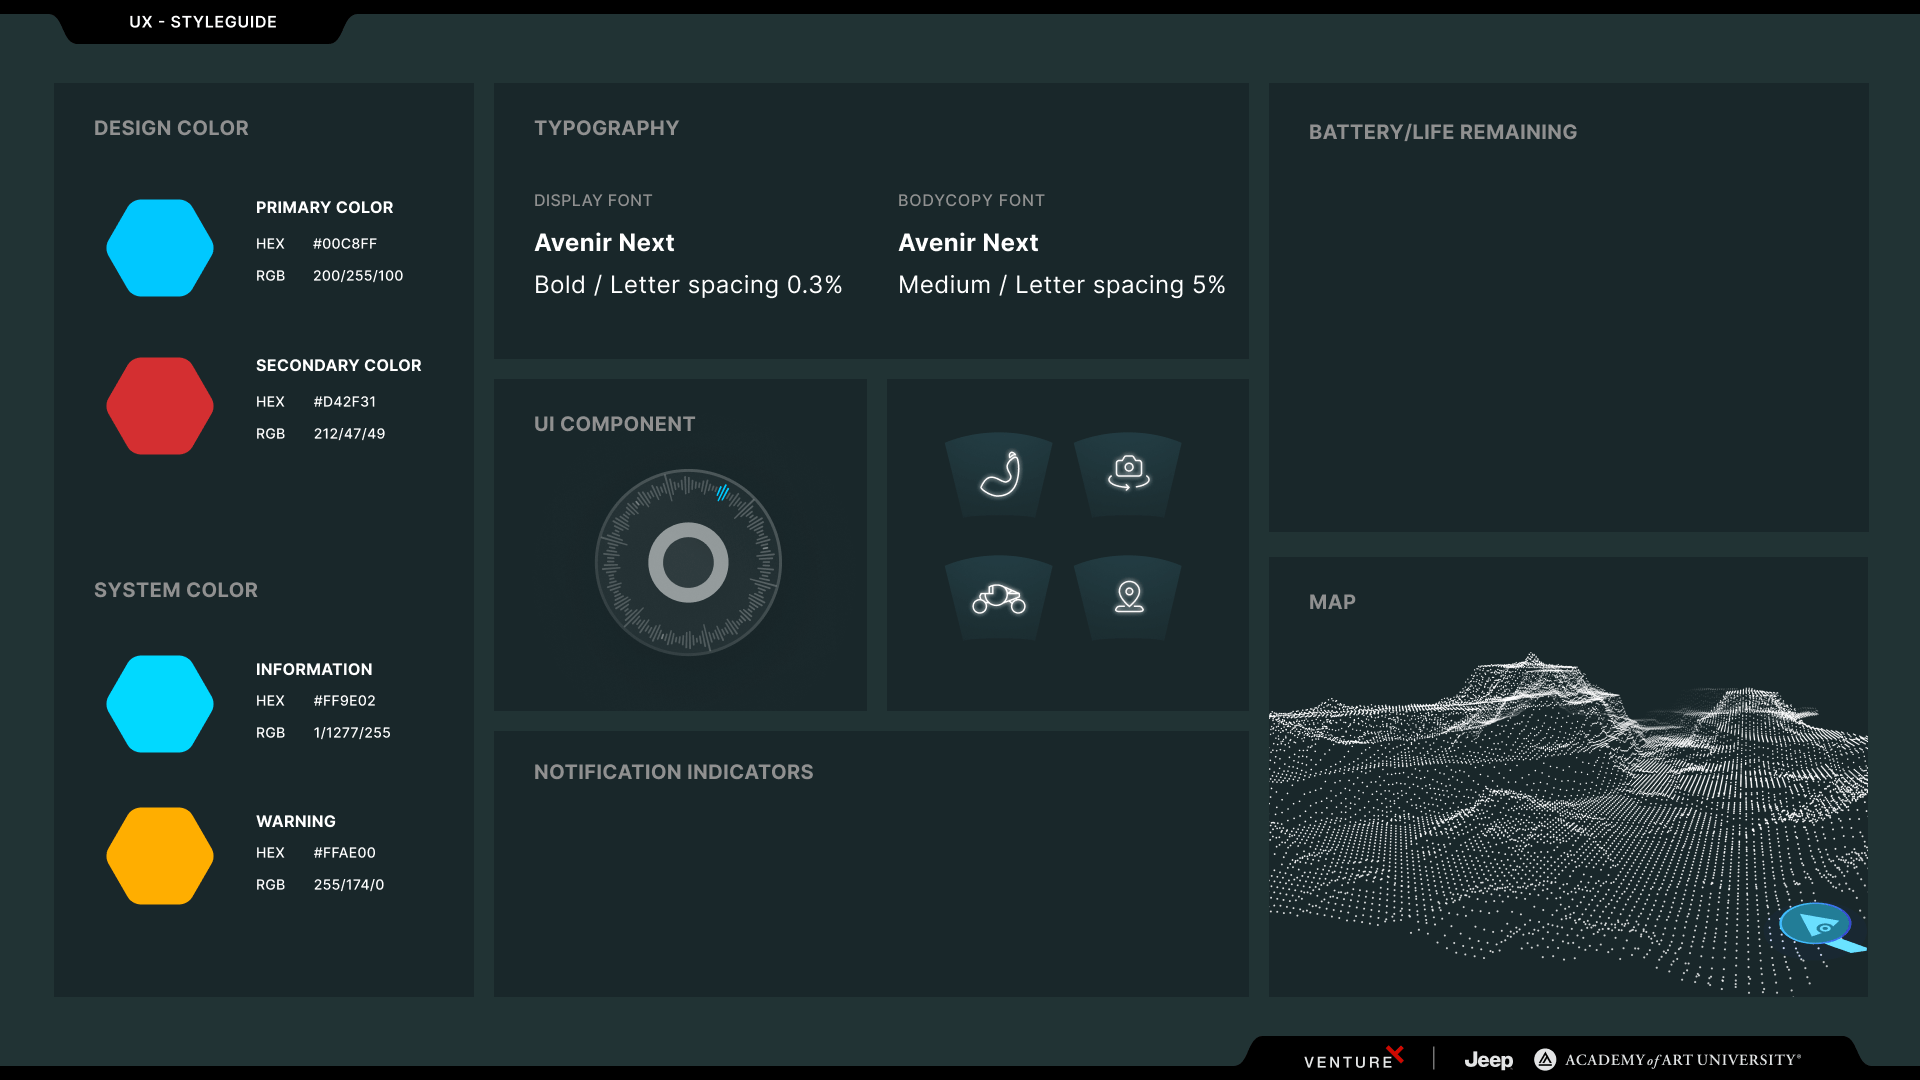
Task: Pick the red secondary color hexagon
Action: [160, 406]
